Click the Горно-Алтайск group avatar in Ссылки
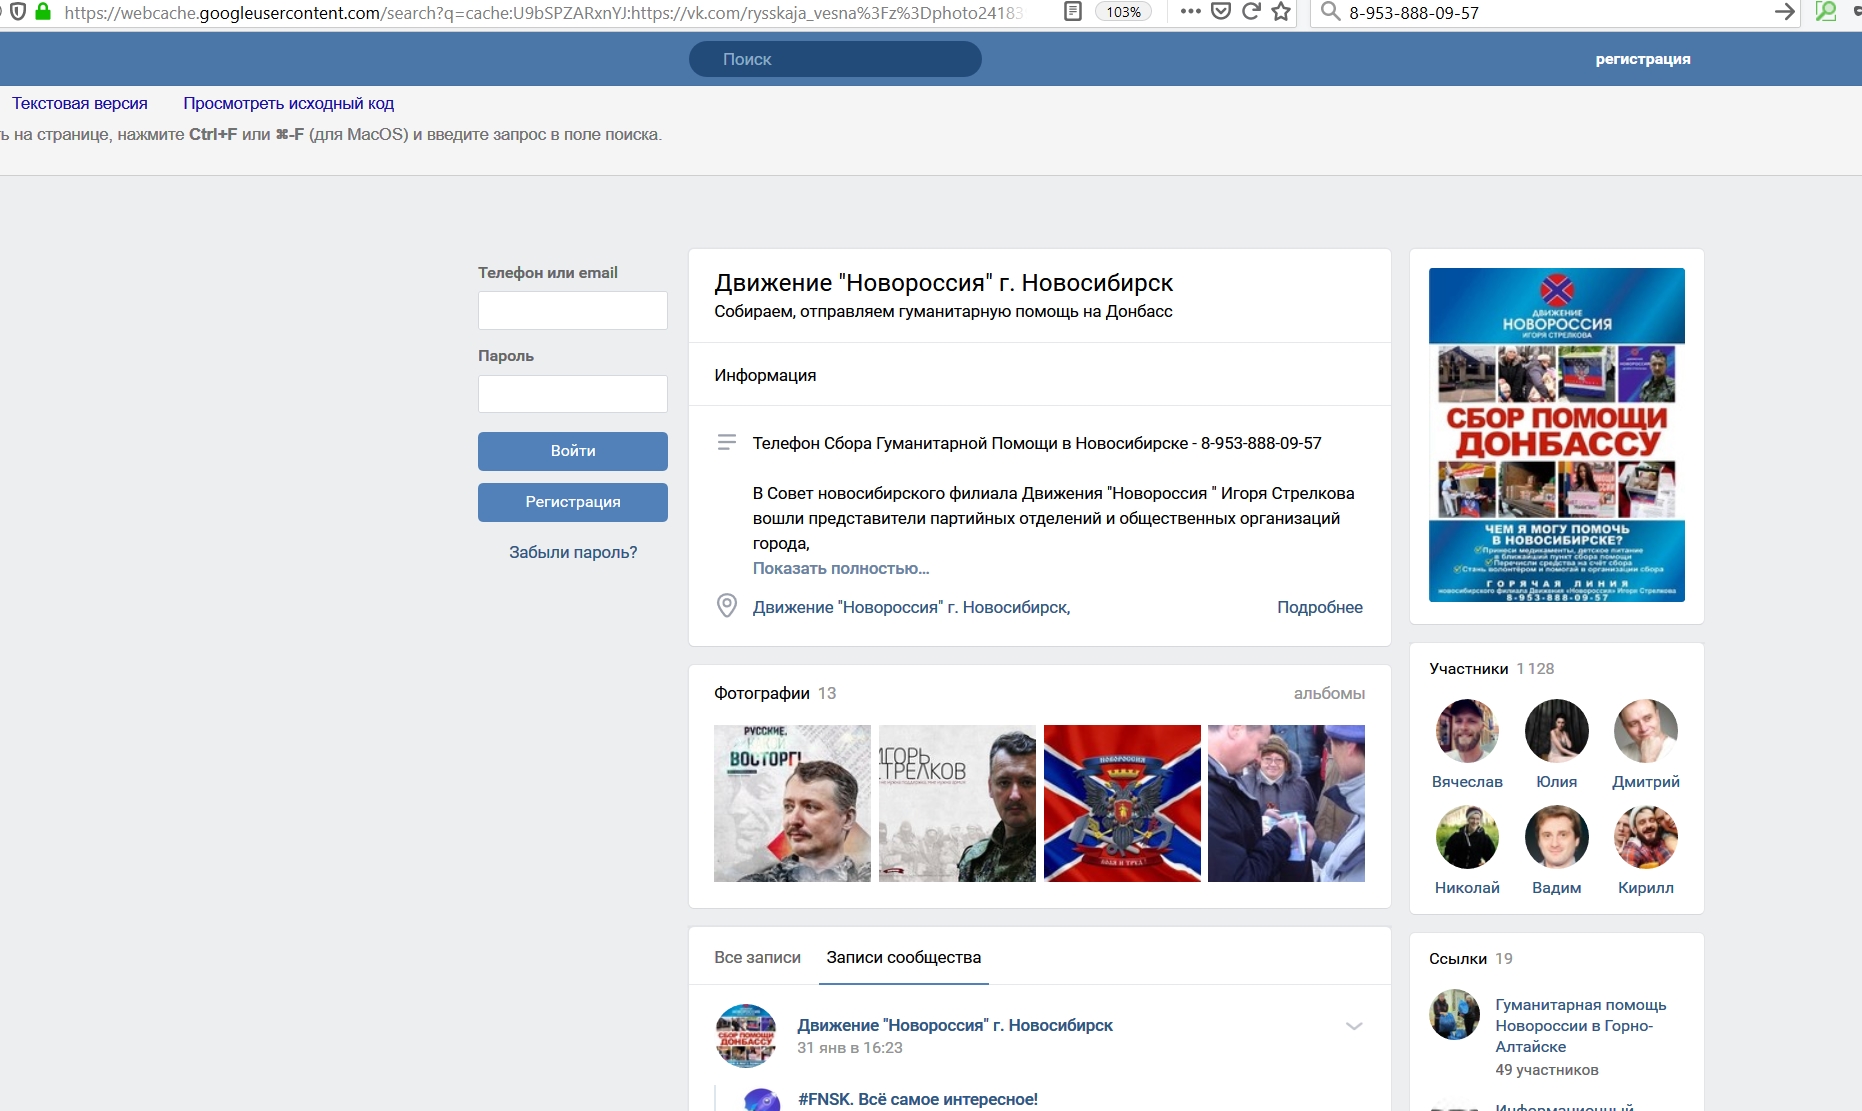The width and height of the screenshot is (1862, 1111). (x=1455, y=1015)
